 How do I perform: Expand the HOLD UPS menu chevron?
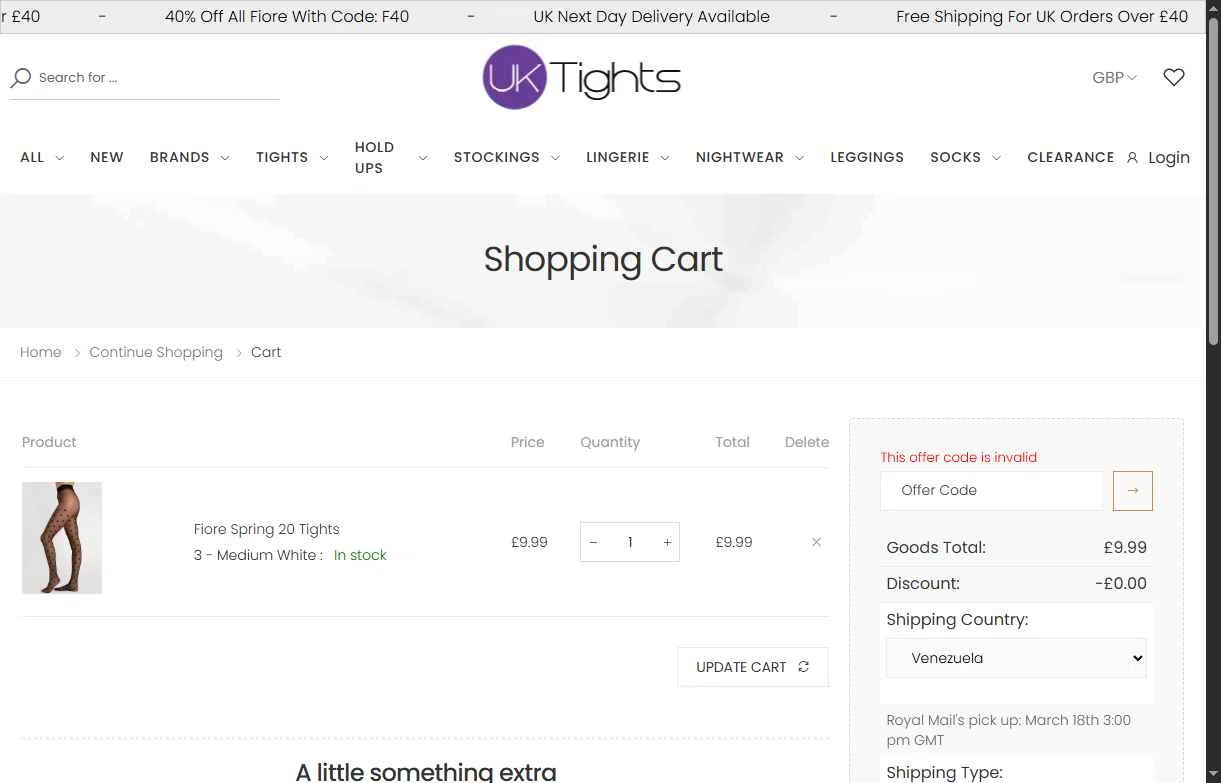pos(423,158)
